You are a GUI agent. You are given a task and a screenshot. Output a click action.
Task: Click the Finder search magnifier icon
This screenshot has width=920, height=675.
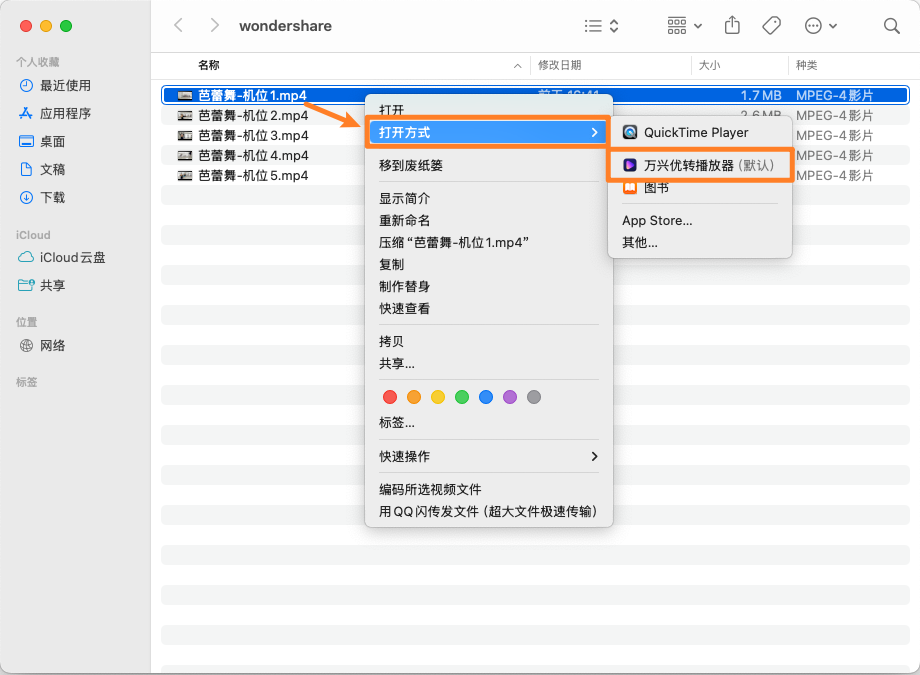891,26
